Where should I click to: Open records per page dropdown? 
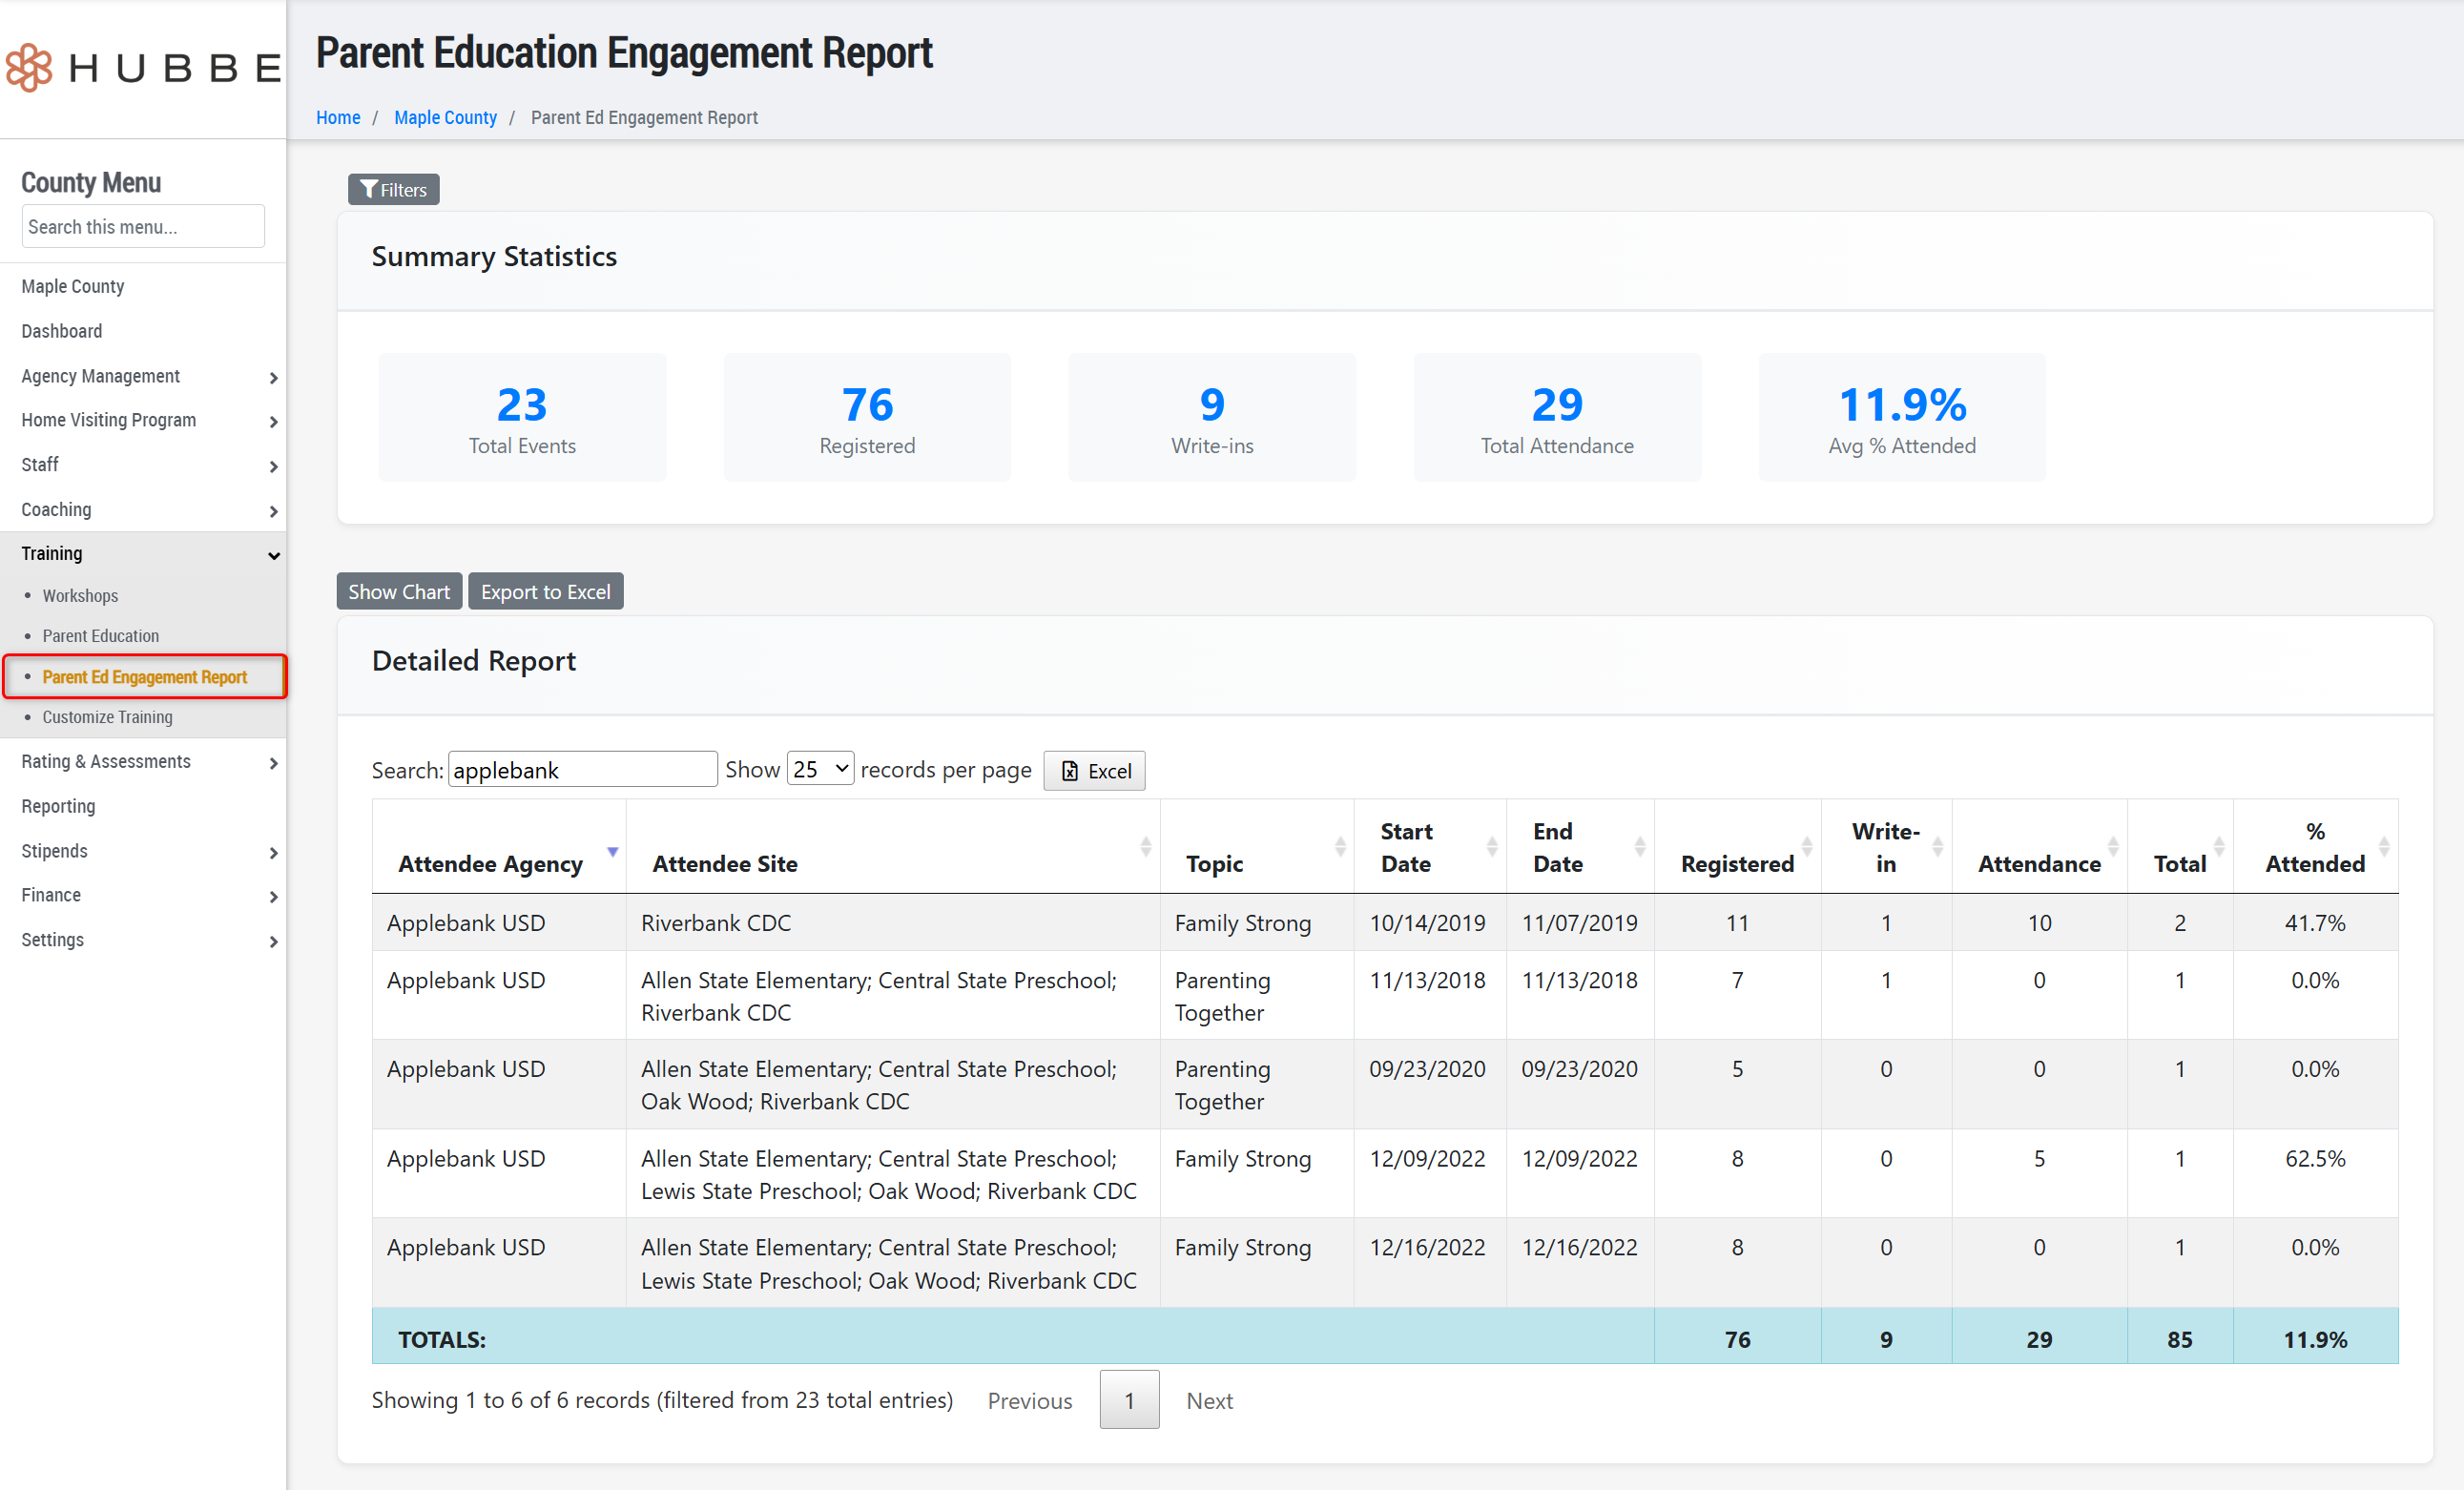[x=820, y=769]
